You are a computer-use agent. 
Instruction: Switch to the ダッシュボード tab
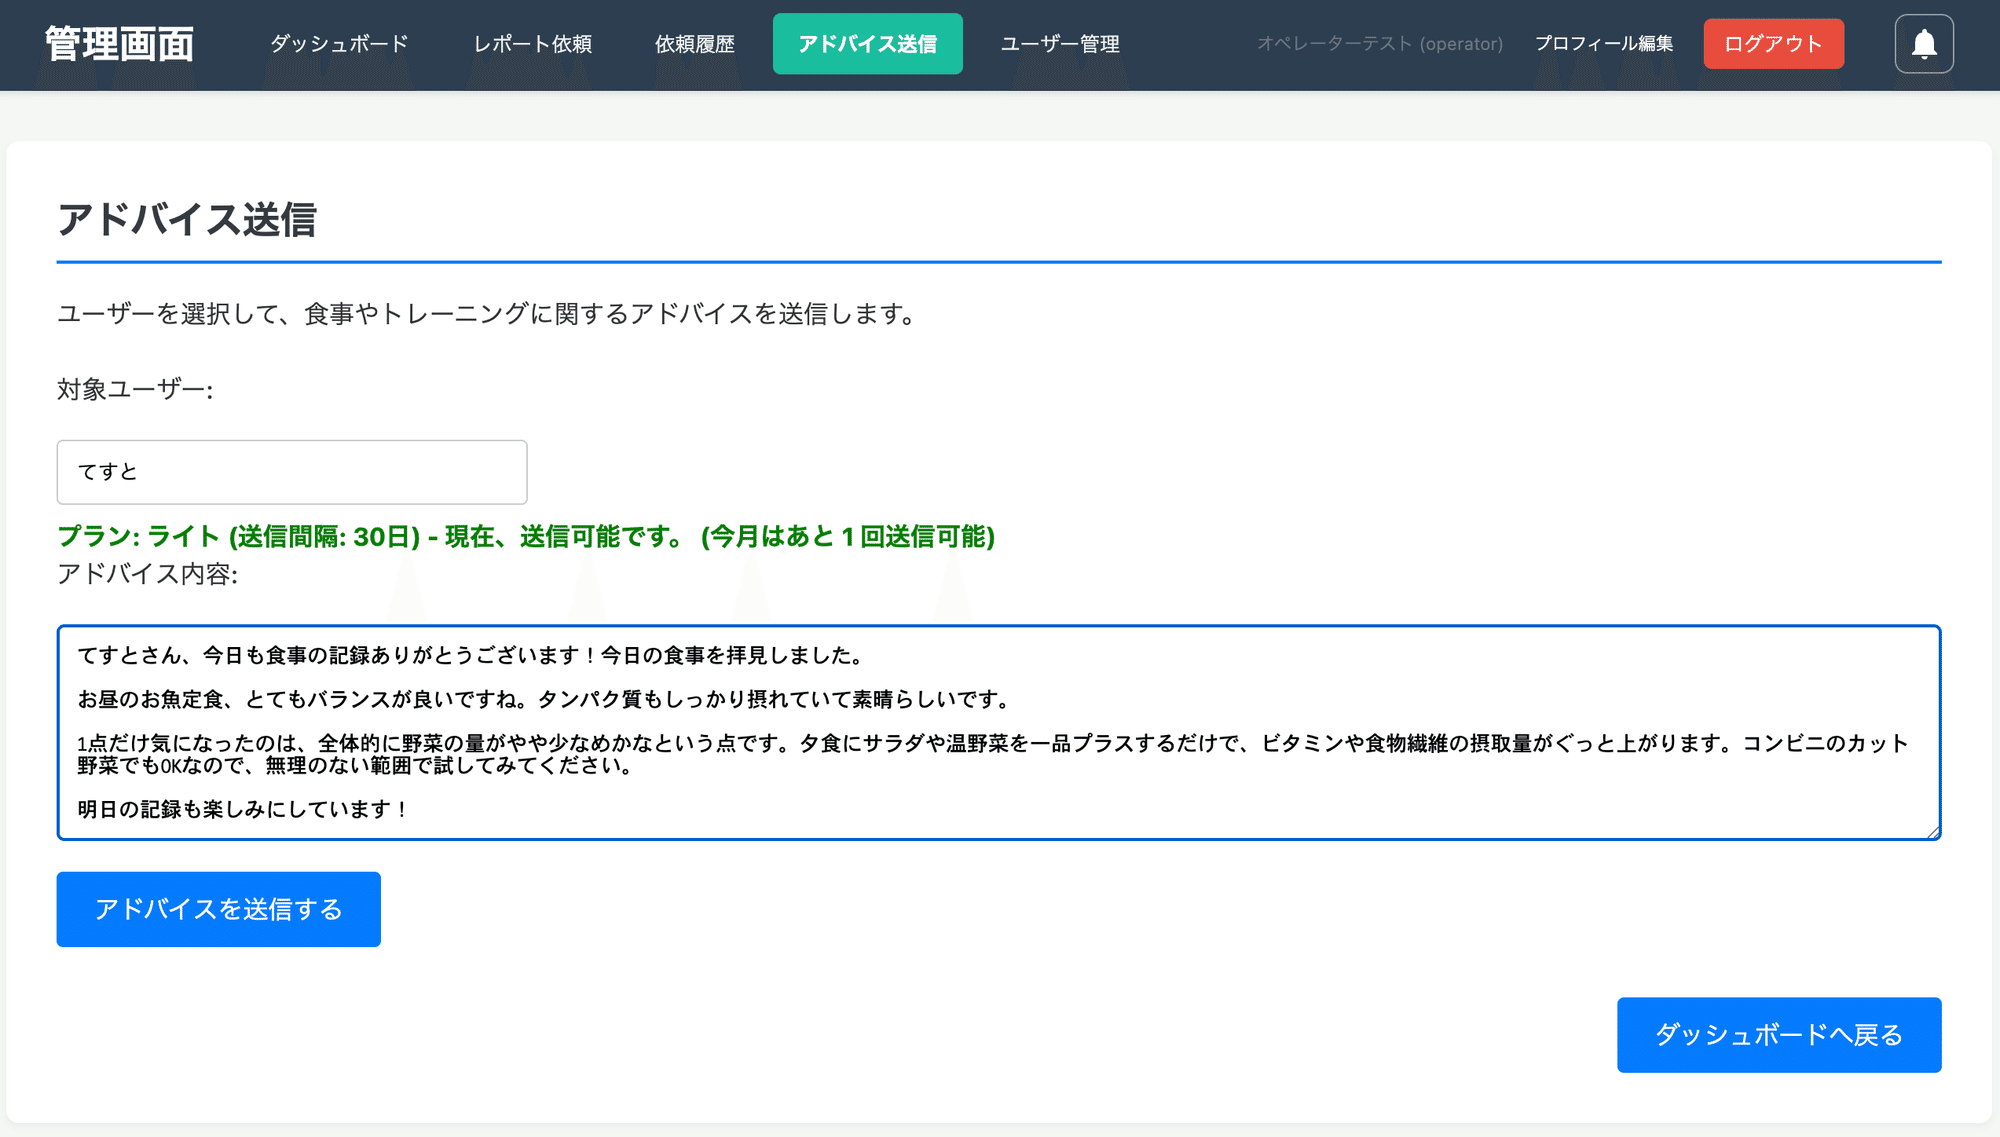click(338, 44)
